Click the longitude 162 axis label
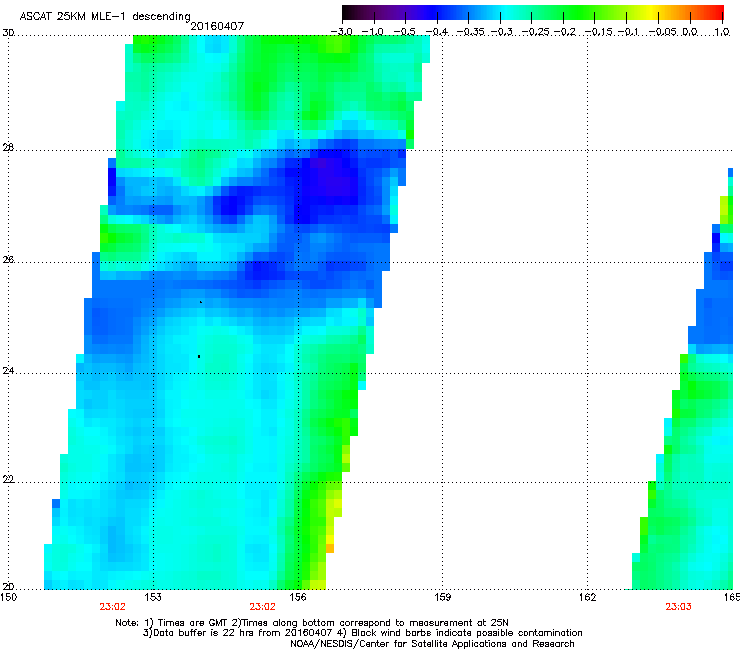Viewport: 740px width, 650px height. [x=587, y=597]
